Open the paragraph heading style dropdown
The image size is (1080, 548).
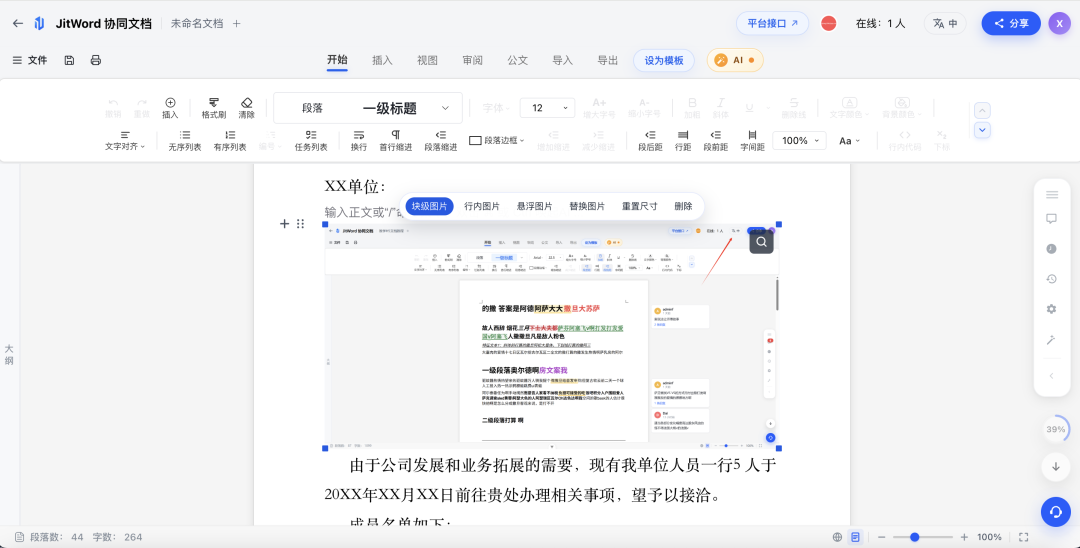(368, 108)
